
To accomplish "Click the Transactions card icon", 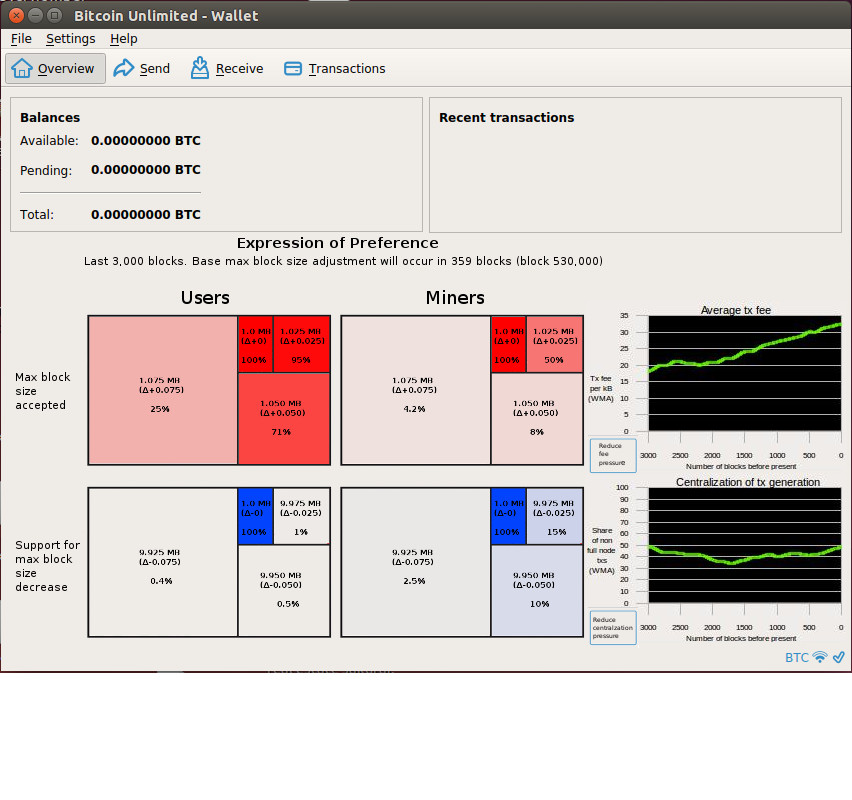I will [x=293, y=68].
